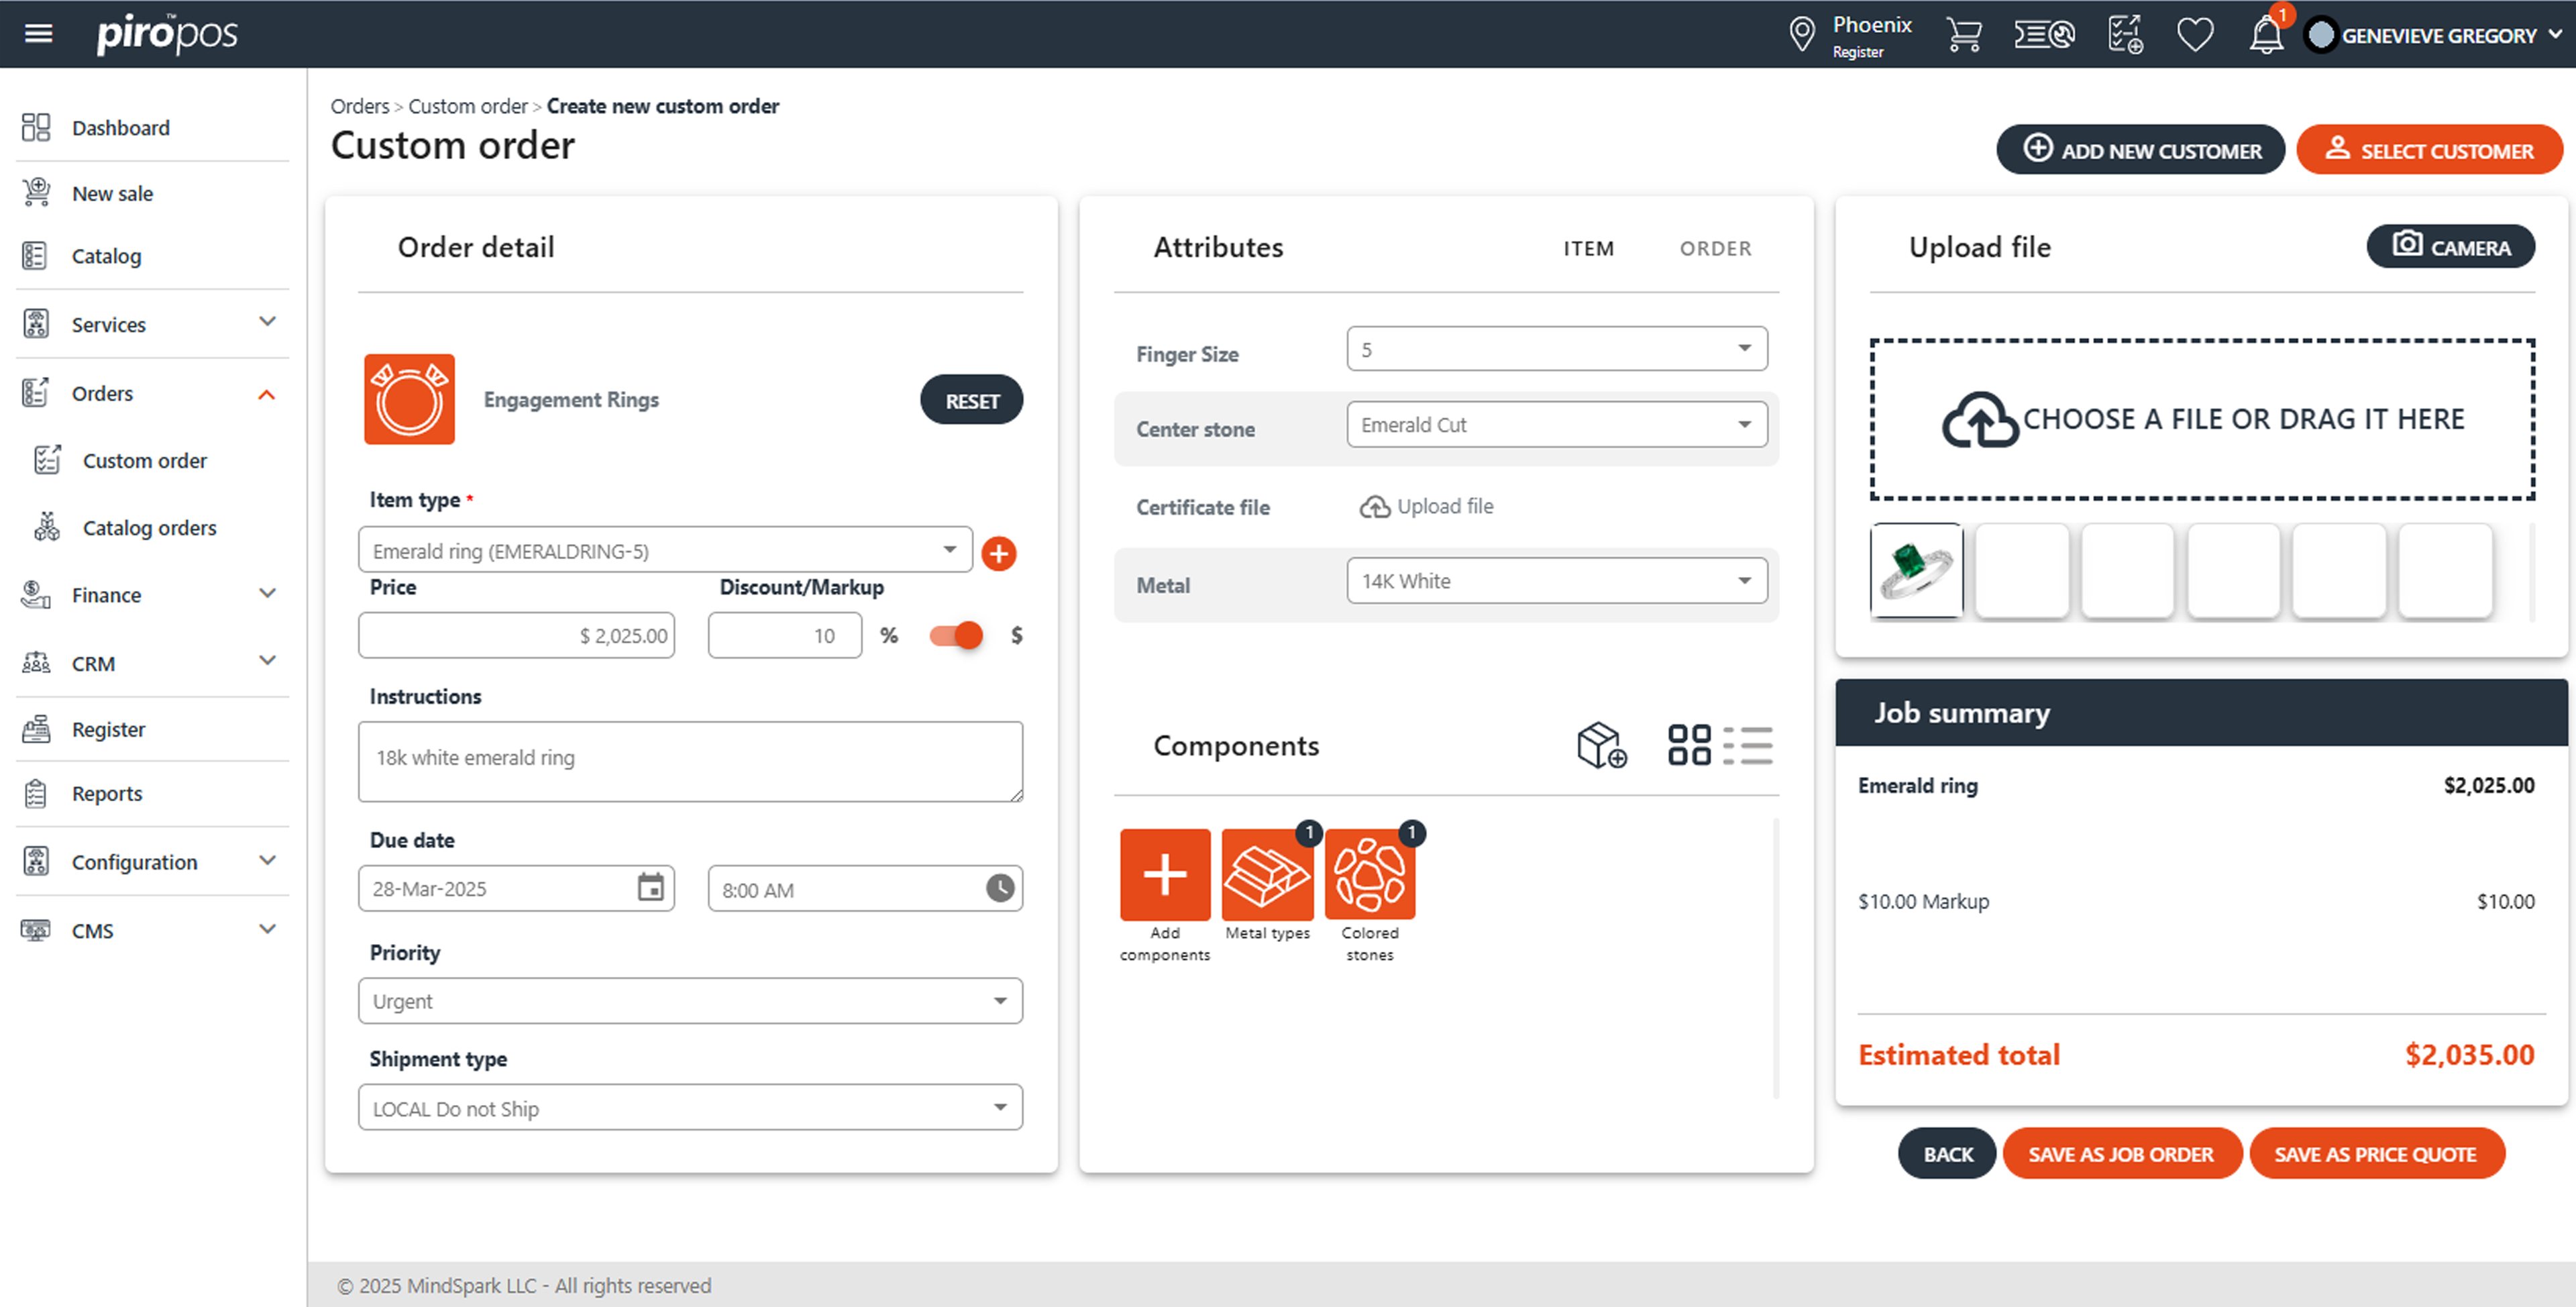Click the orange plus next to Item type

pyautogui.click(x=998, y=553)
